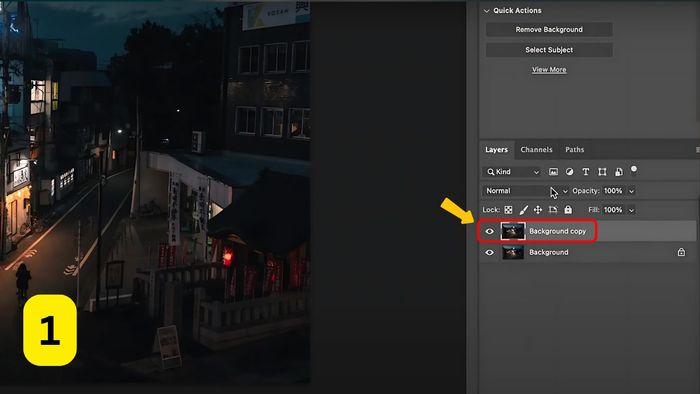
Task: Filter layers by smart objects icon
Action: coord(619,172)
